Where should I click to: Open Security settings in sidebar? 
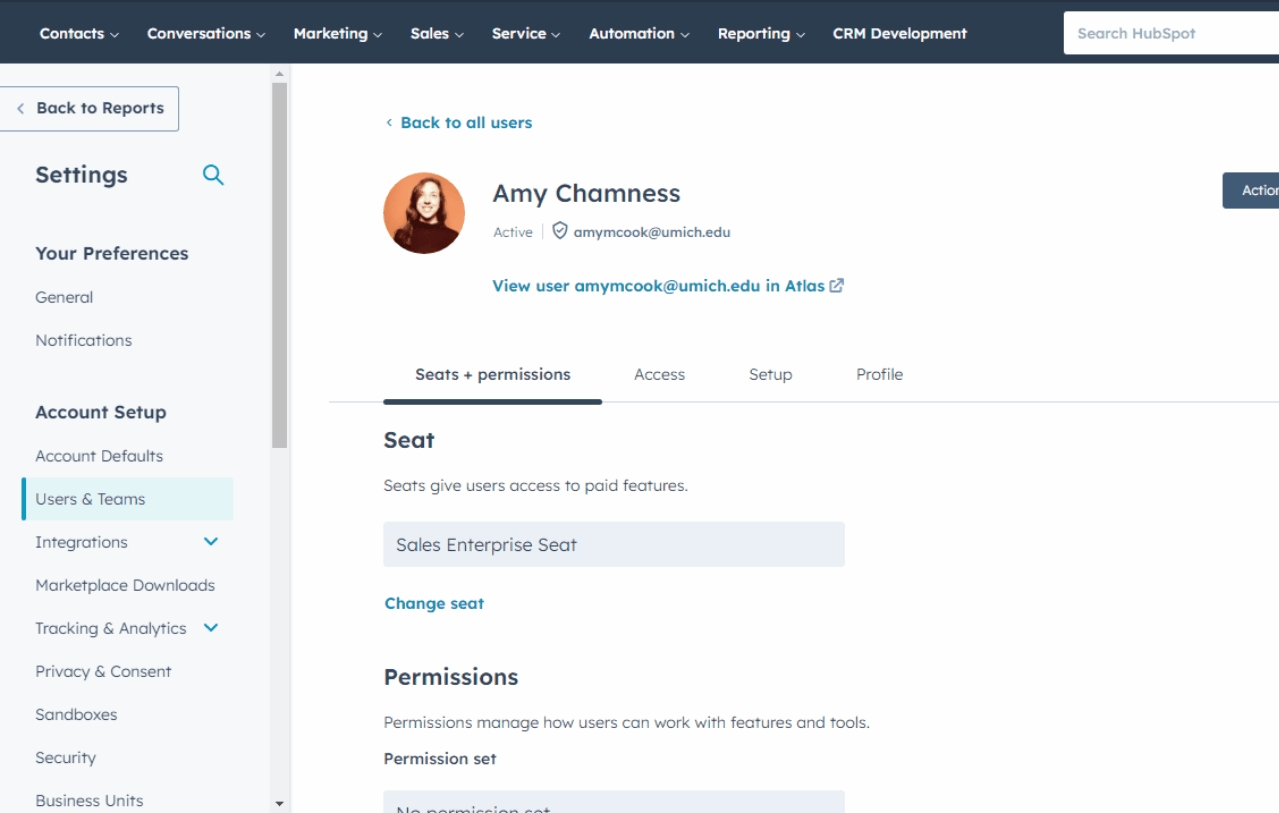[66, 757]
